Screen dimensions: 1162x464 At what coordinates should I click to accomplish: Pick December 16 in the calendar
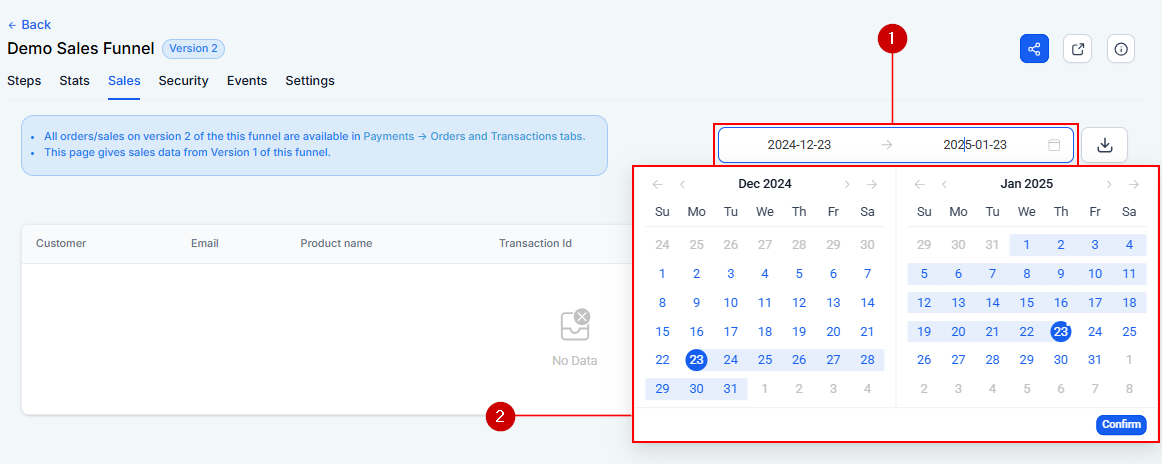[697, 332]
